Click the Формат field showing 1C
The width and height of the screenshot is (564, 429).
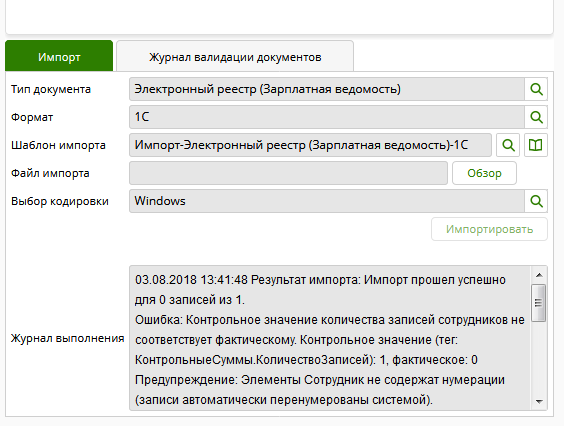(327, 117)
